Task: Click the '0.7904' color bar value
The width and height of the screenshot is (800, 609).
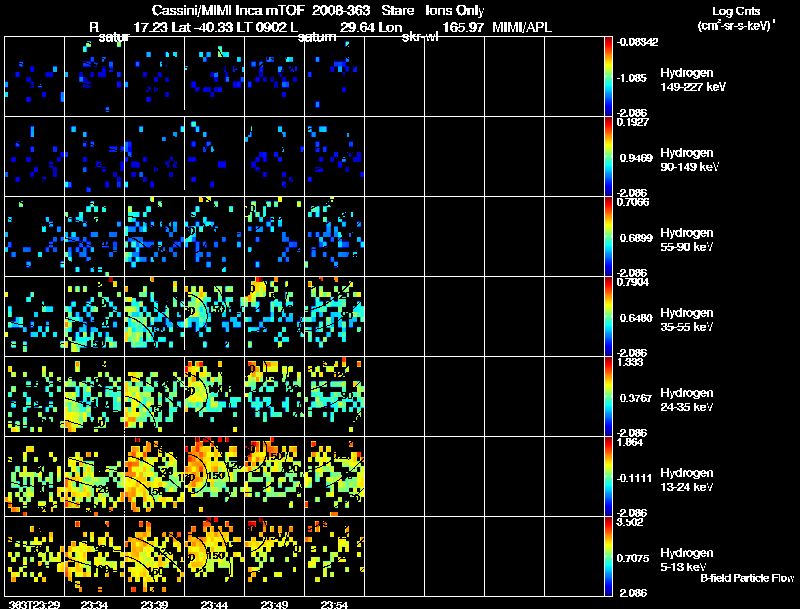Action: (x=632, y=282)
